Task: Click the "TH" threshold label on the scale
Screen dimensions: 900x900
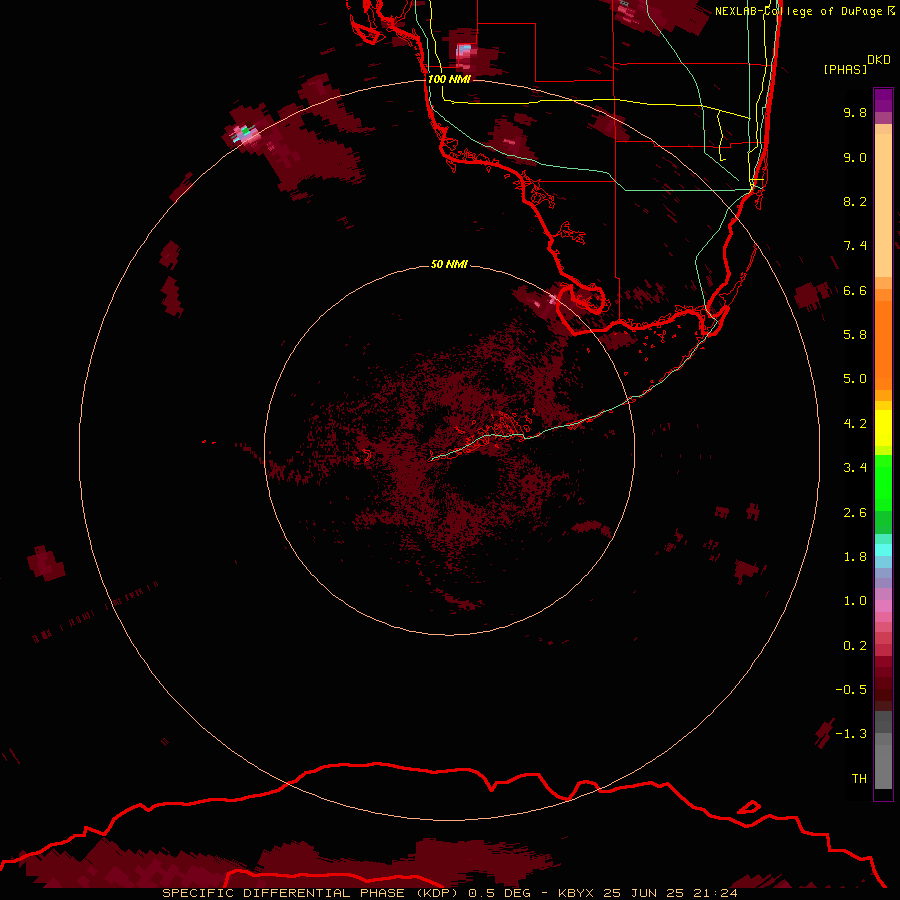Action: (x=859, y=779)
